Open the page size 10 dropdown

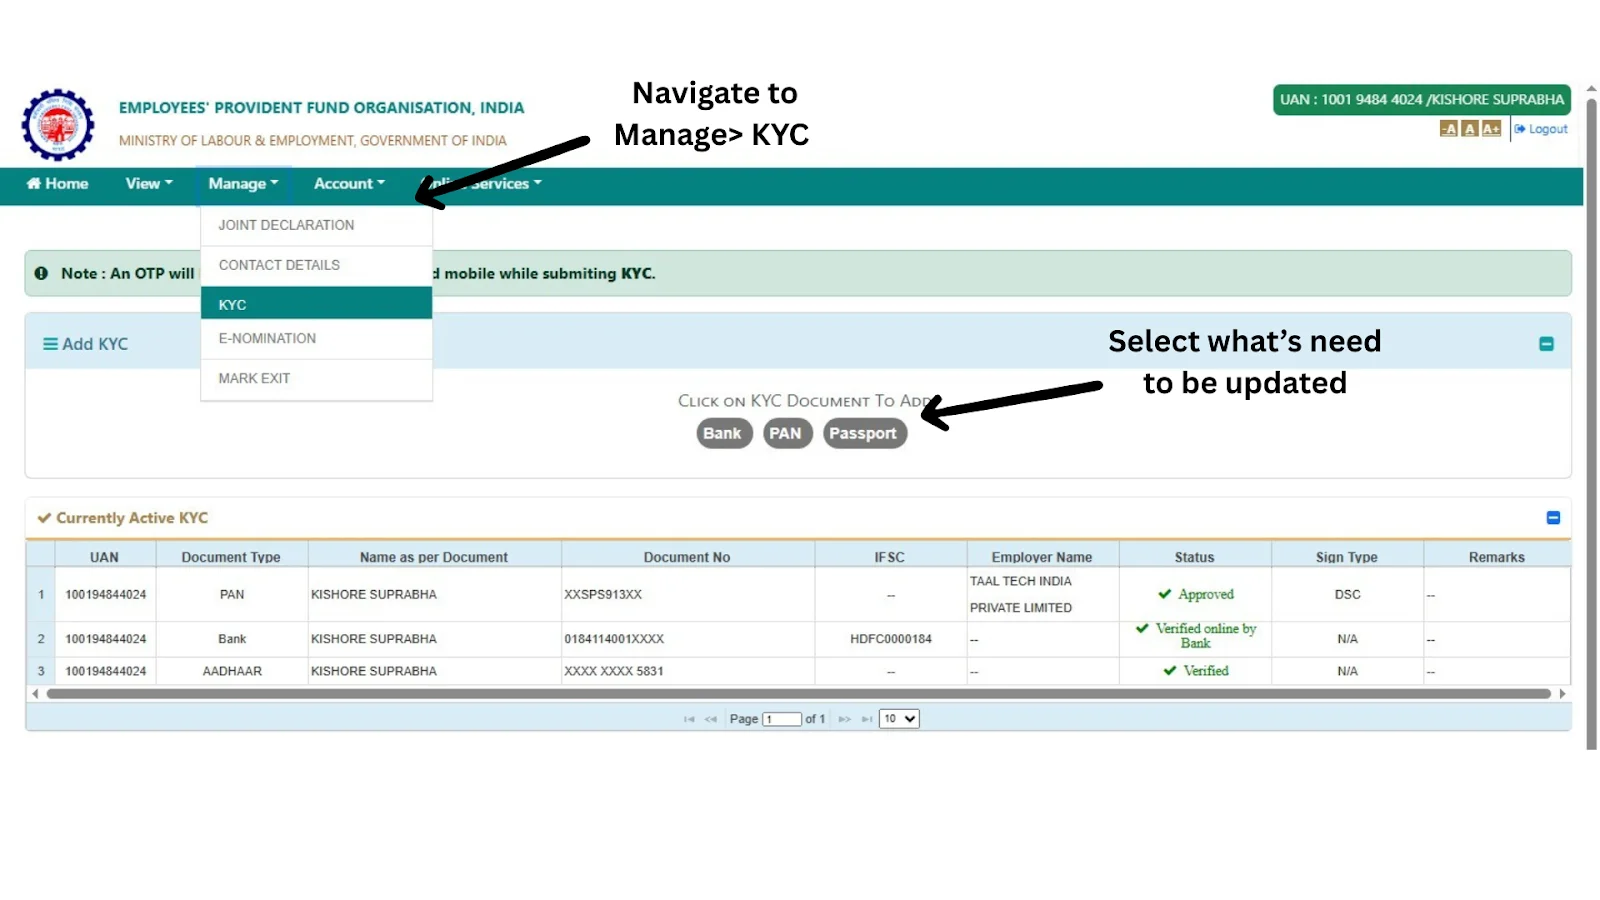point(897,718)
